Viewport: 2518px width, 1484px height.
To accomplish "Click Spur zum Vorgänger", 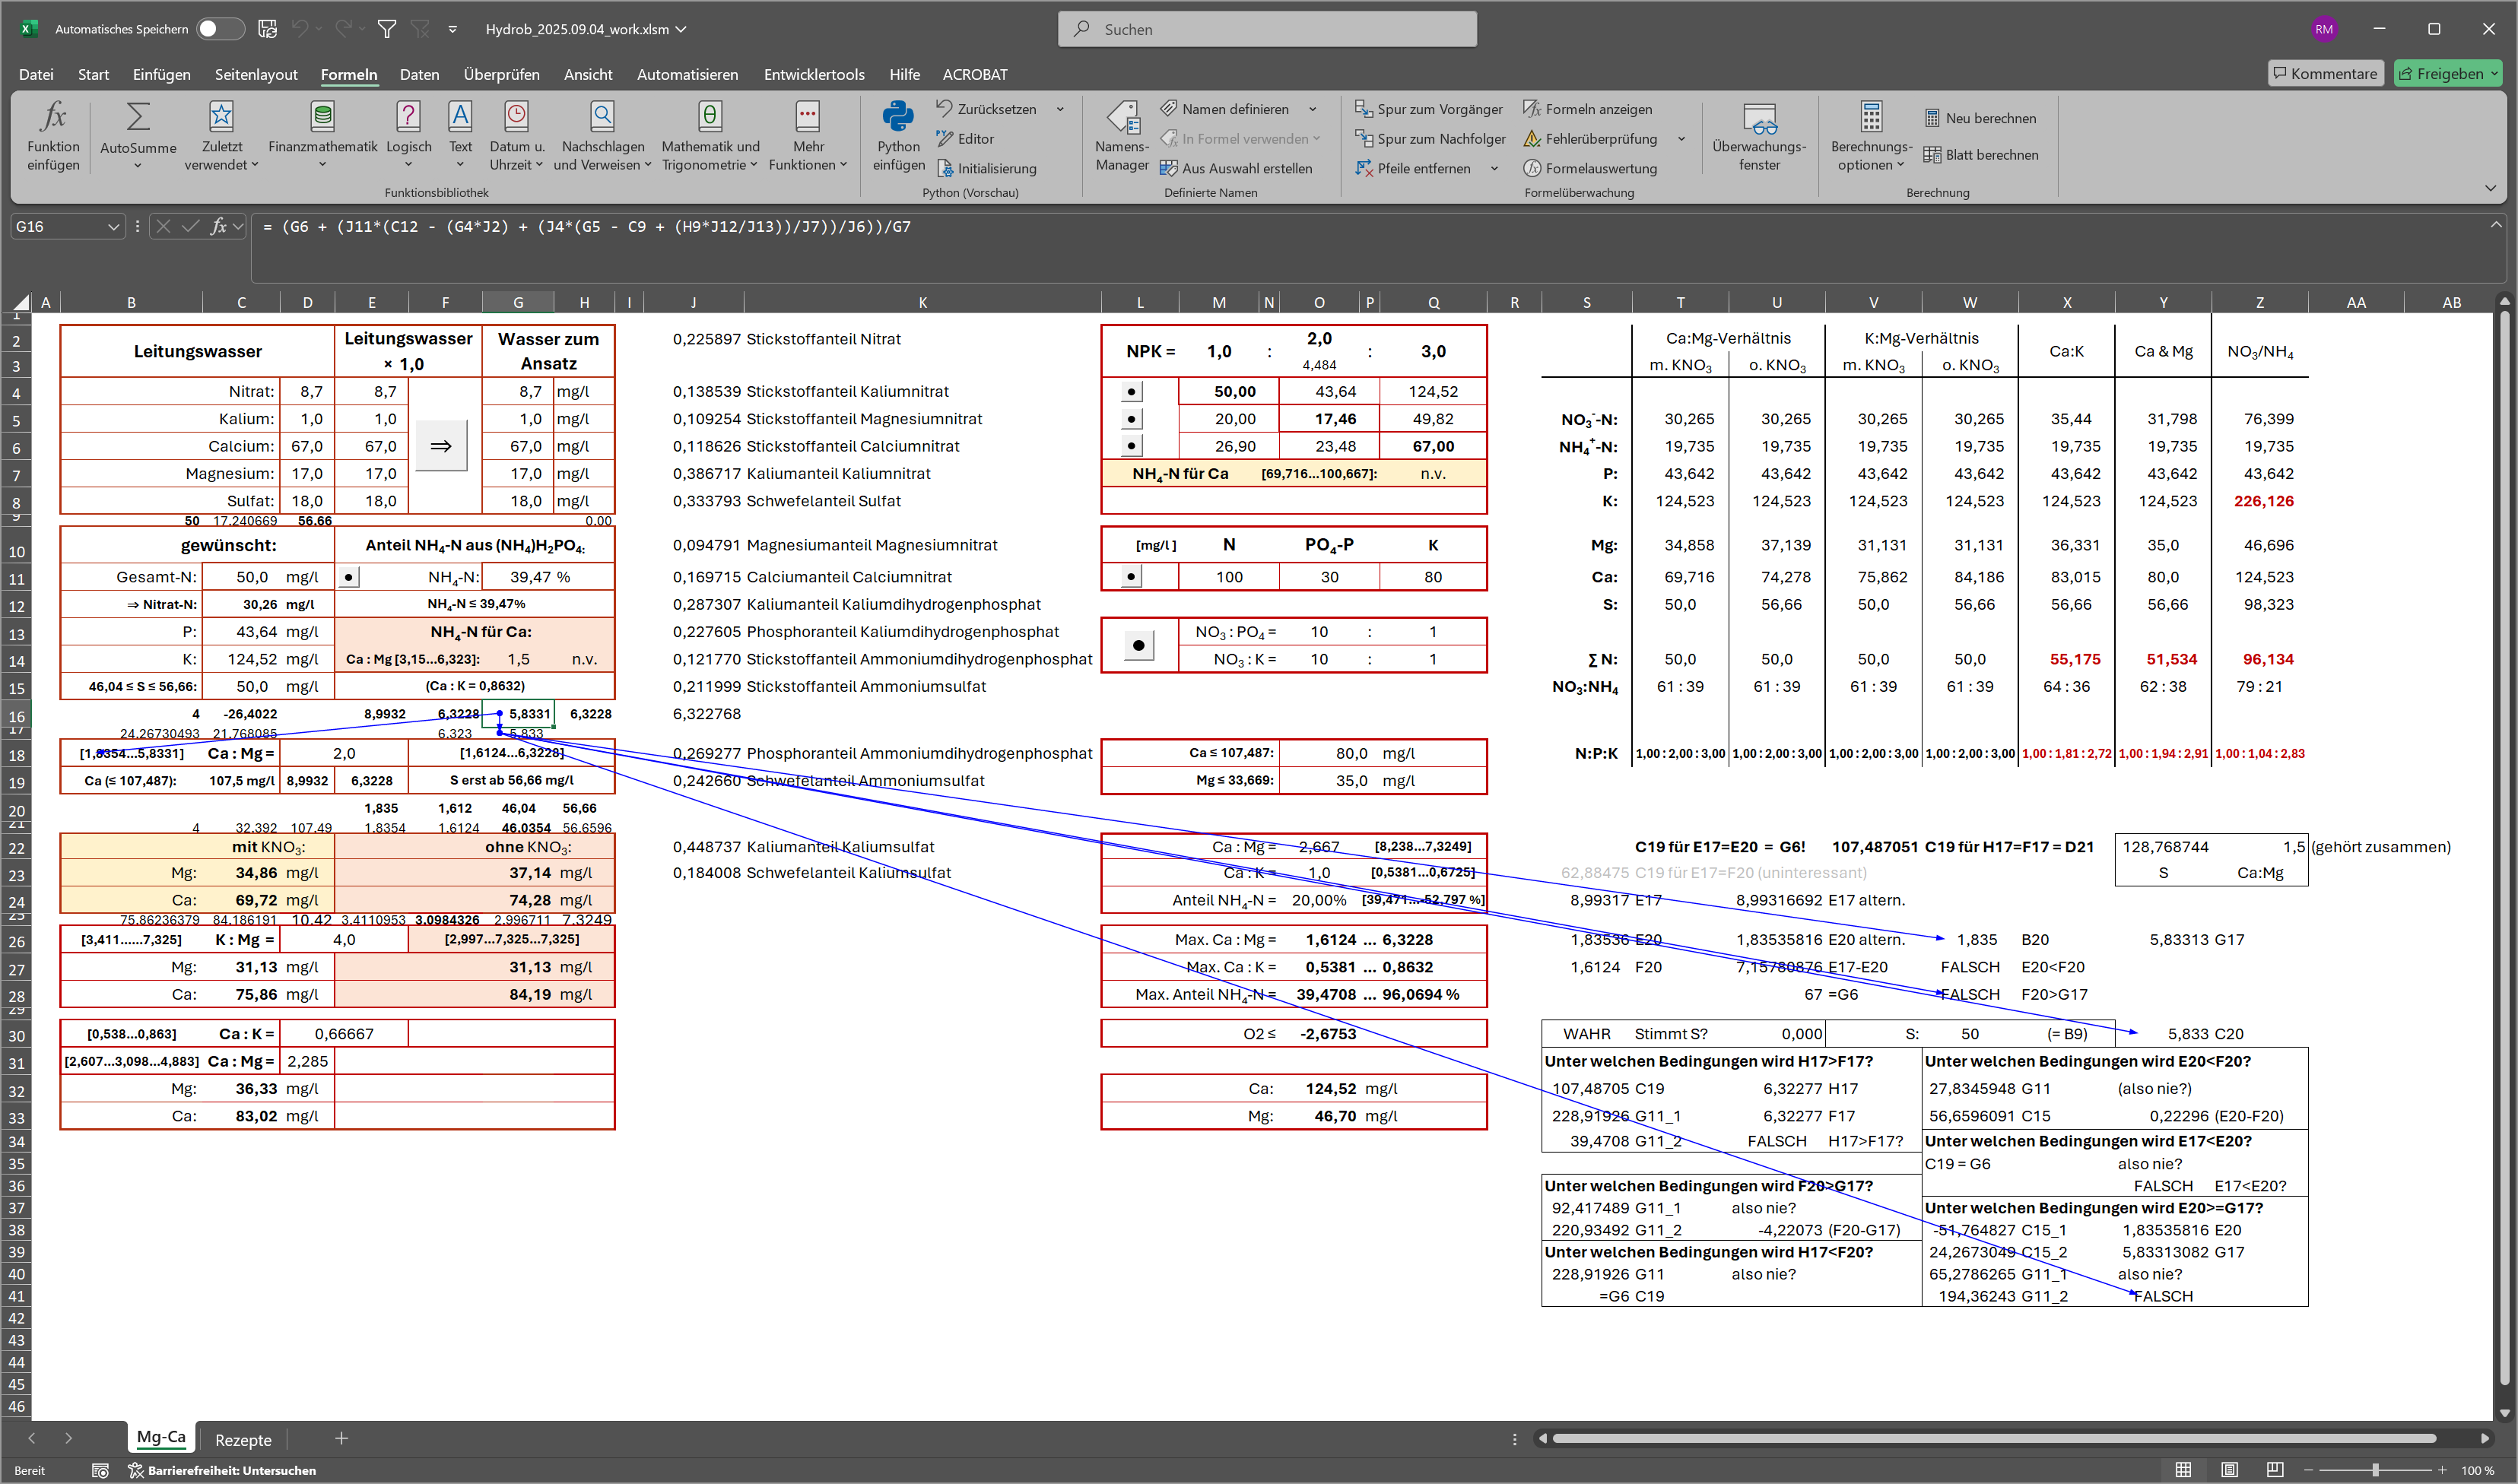I will coord(1428,109).
